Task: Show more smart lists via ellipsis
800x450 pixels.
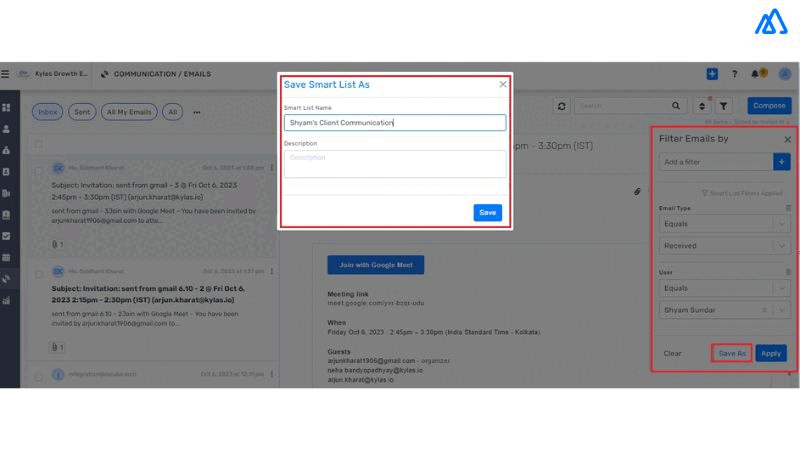Action: click(x=197, y=112)
